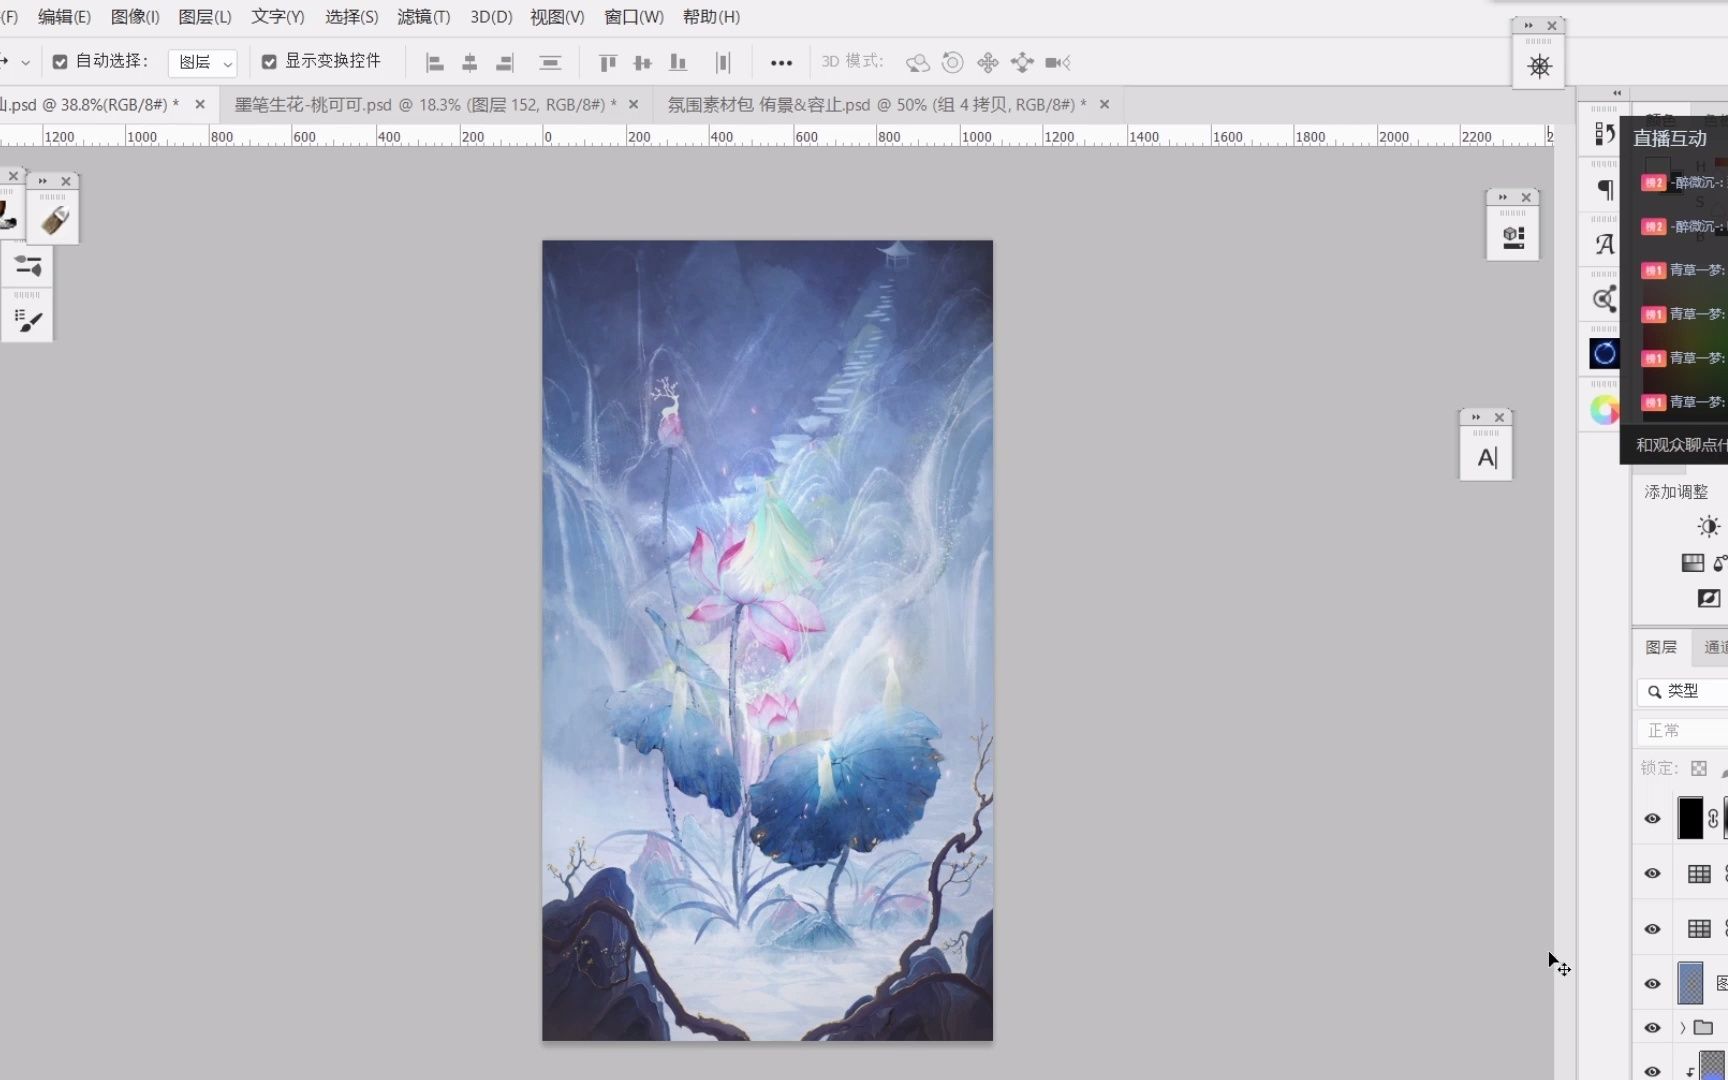Open the History panel icon in dock

(1605, 133)
